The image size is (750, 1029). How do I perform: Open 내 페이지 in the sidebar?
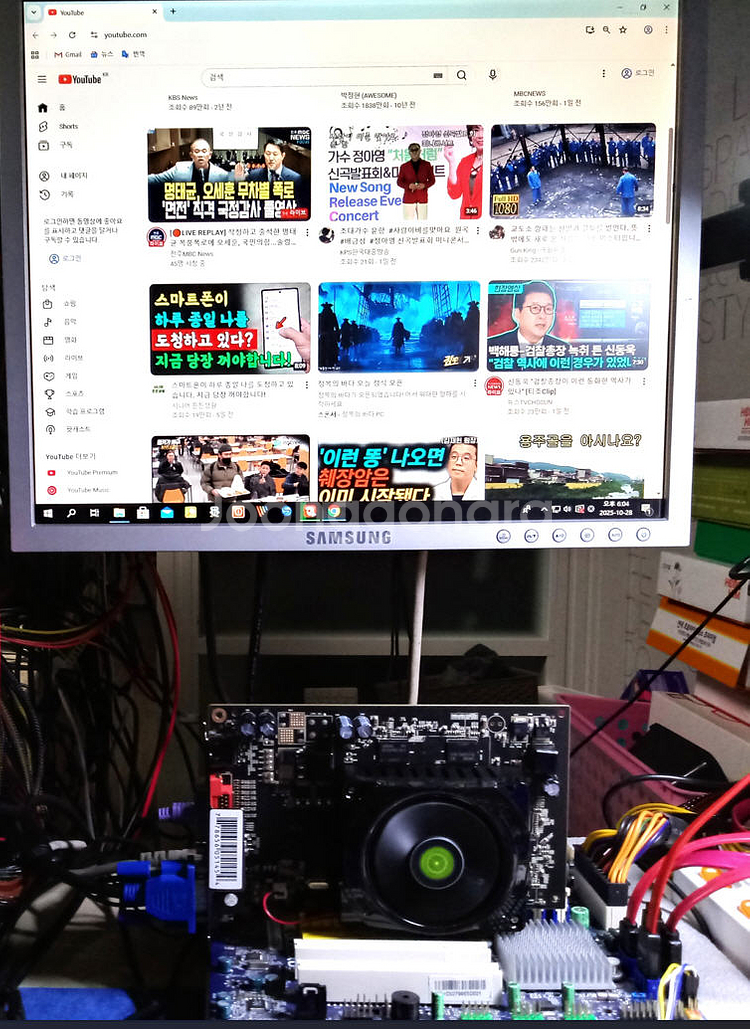coord(64,176)
